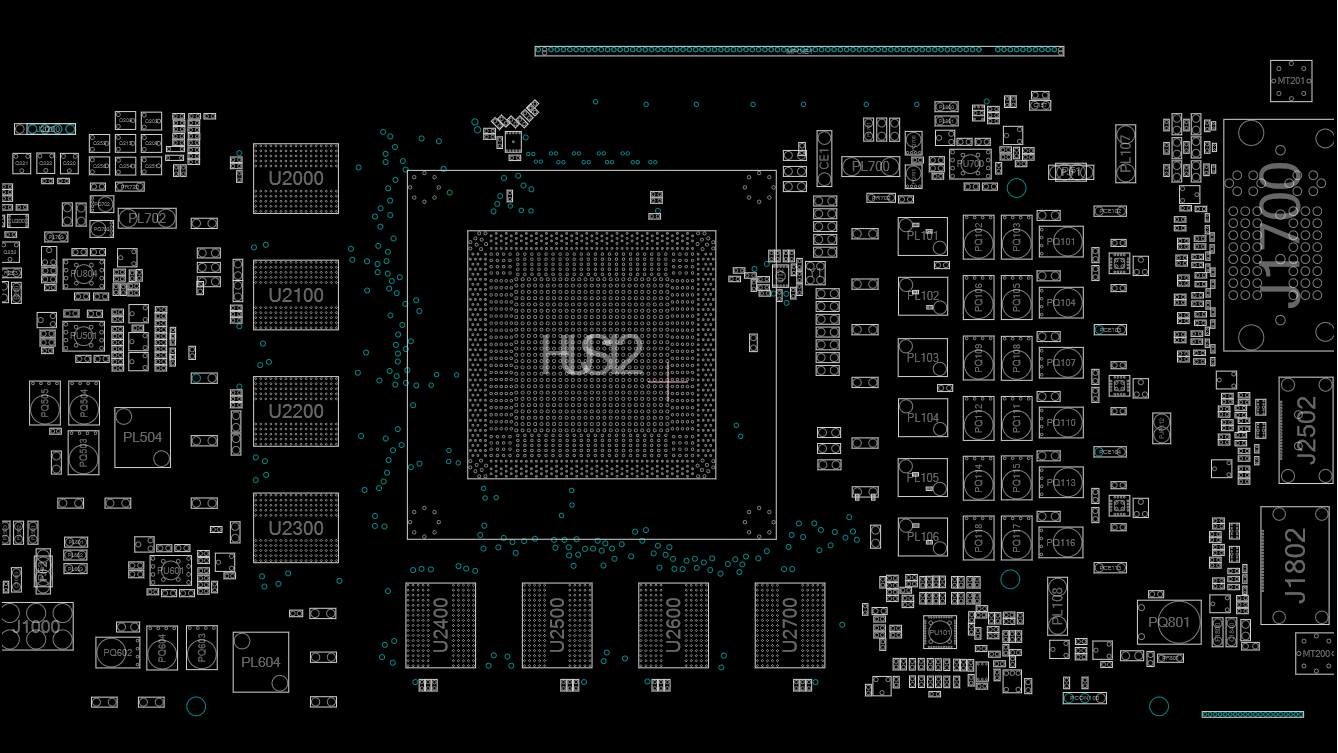Select PWM controller PU101

940,632
